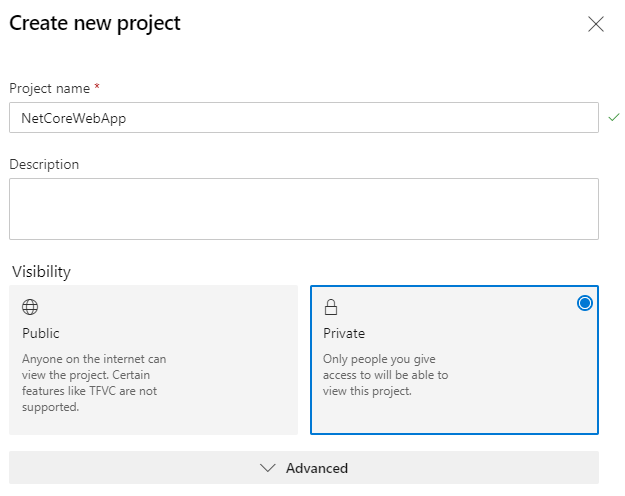The image size is (625, 496).
Task: Click the NetCoreWebApp text in name field
Action: pyautogui.click(x=73, y=118)
